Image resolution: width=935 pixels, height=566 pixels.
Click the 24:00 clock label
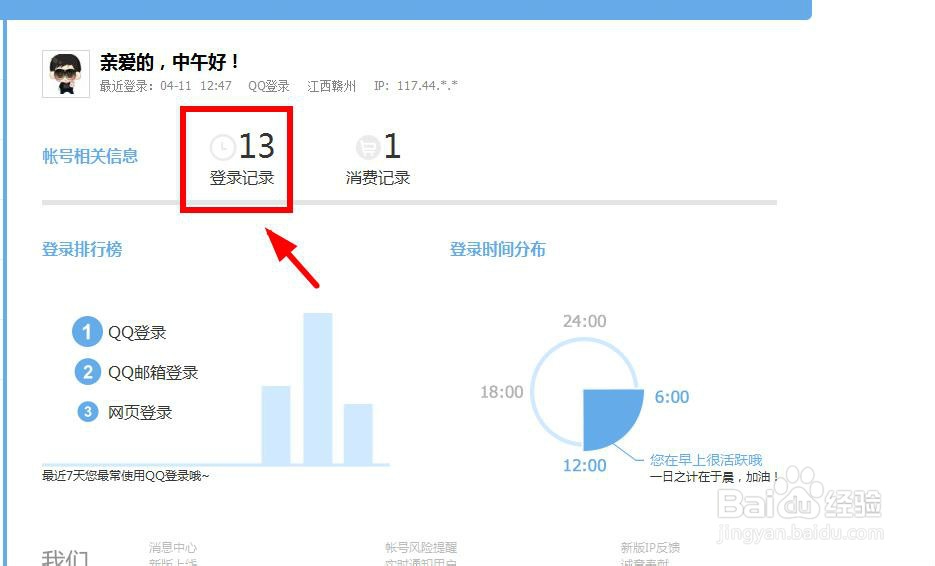coord(584,321)
